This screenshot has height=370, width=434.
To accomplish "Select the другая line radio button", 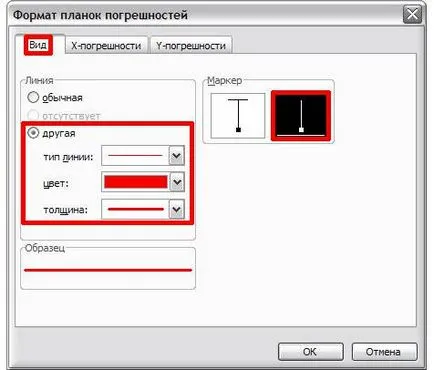I will 33,133.
